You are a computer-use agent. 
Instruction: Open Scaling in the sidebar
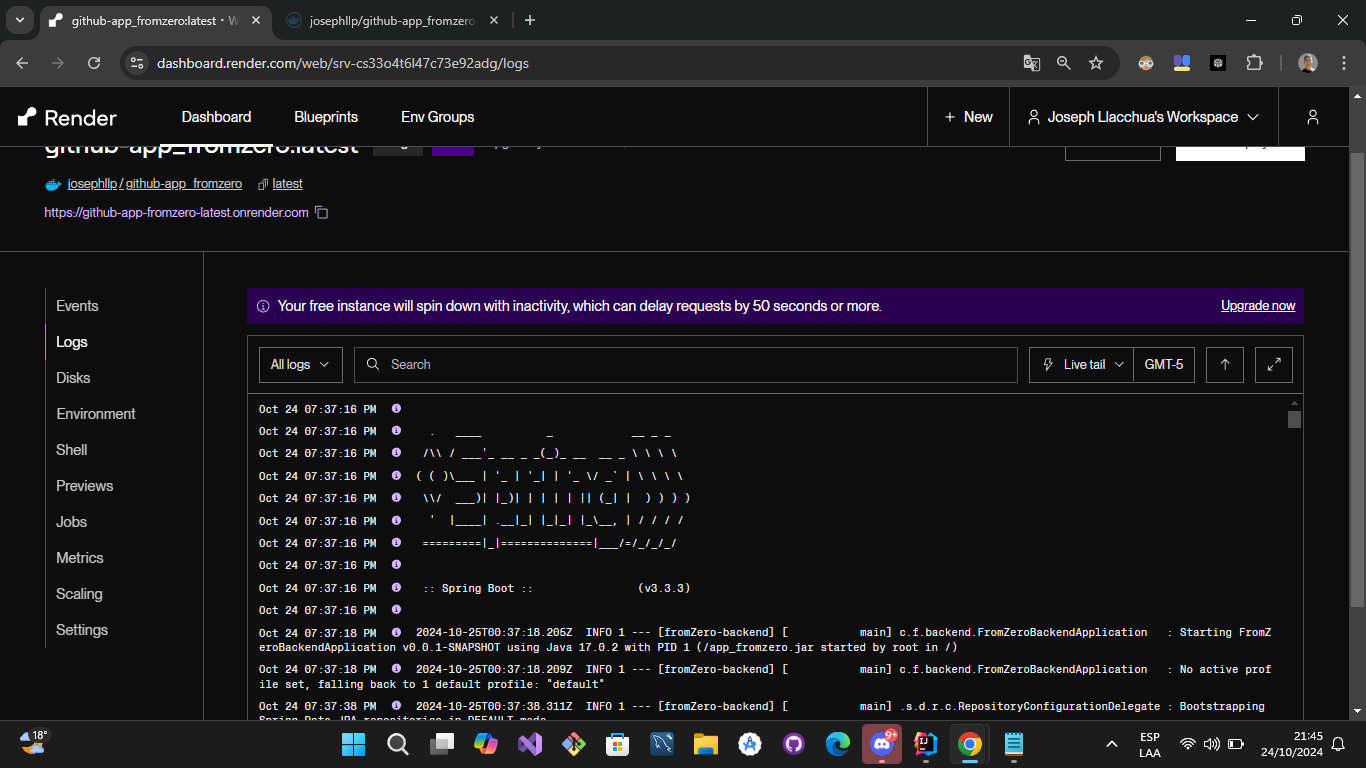coord(79,594)
